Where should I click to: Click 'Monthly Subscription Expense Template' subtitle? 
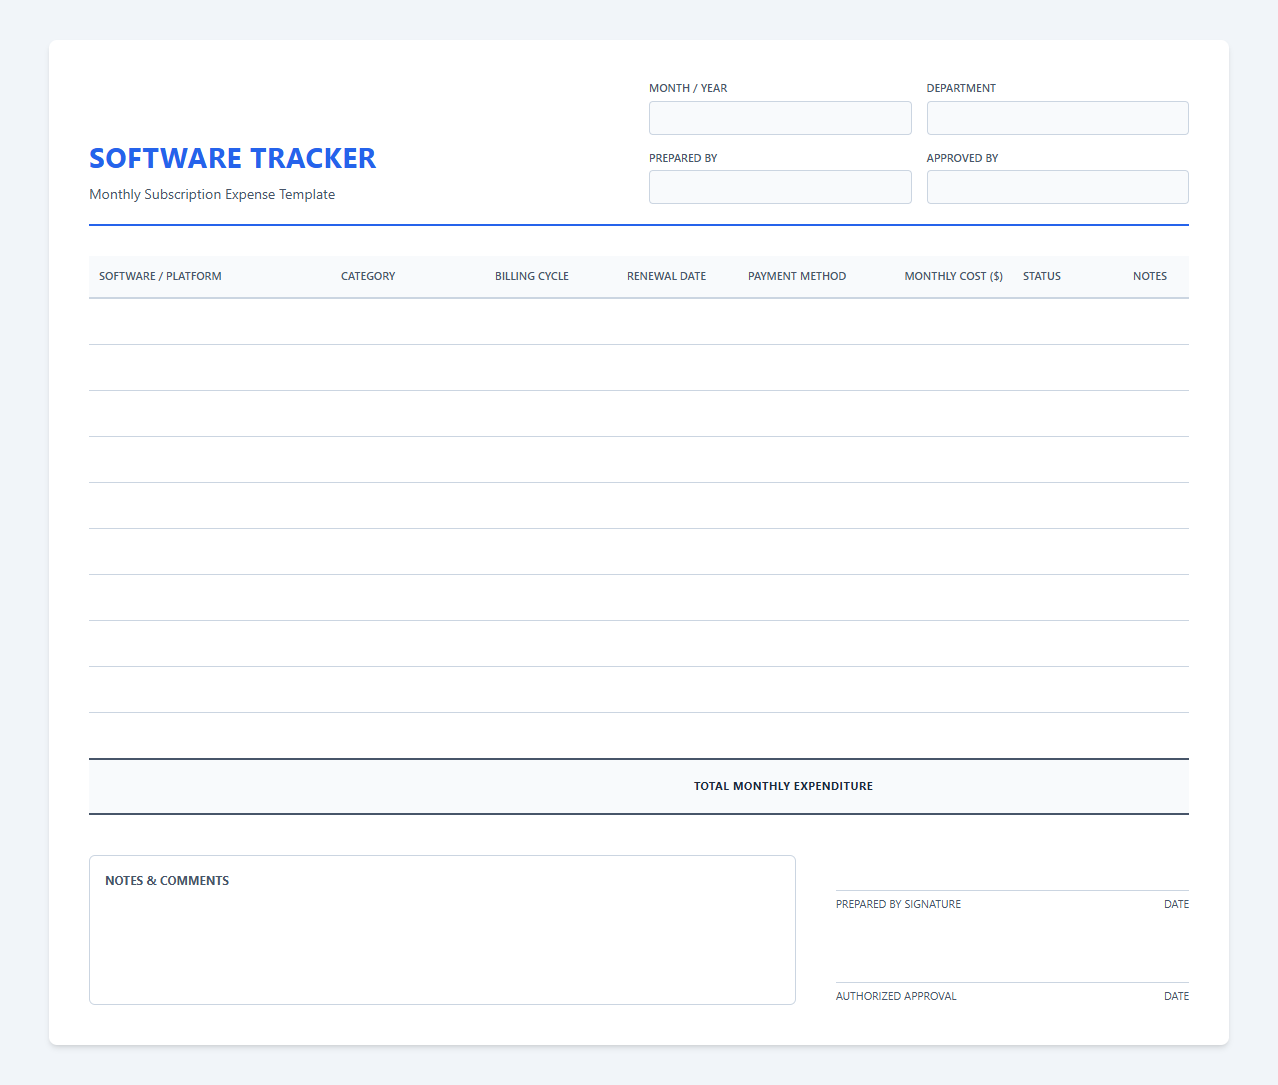coord(212,194)
